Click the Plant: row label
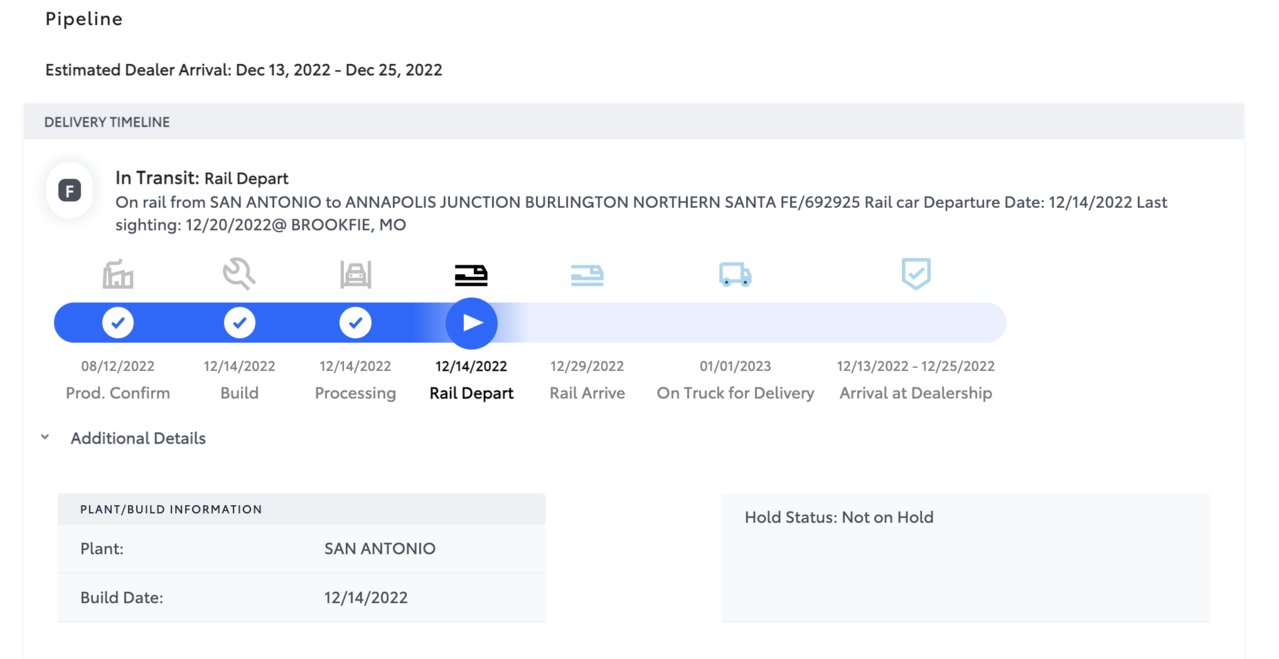Screen dimensions: 1279x659 (x=102, y=548)
